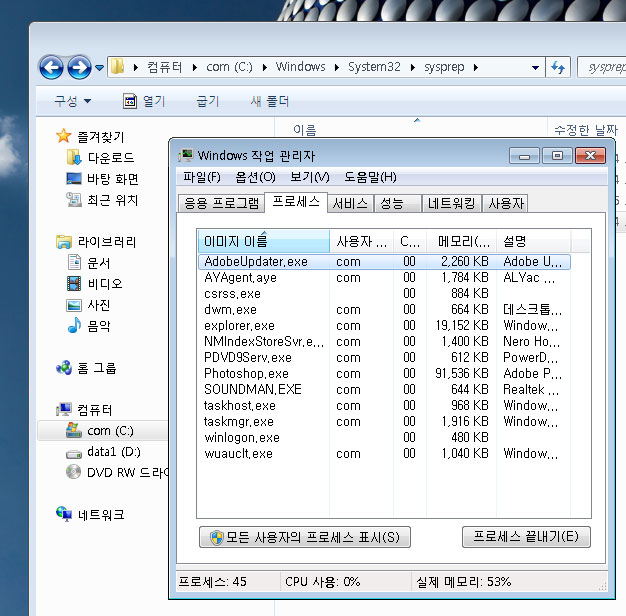Select the 홈 그룹 homegroup icon

[64, 368]
